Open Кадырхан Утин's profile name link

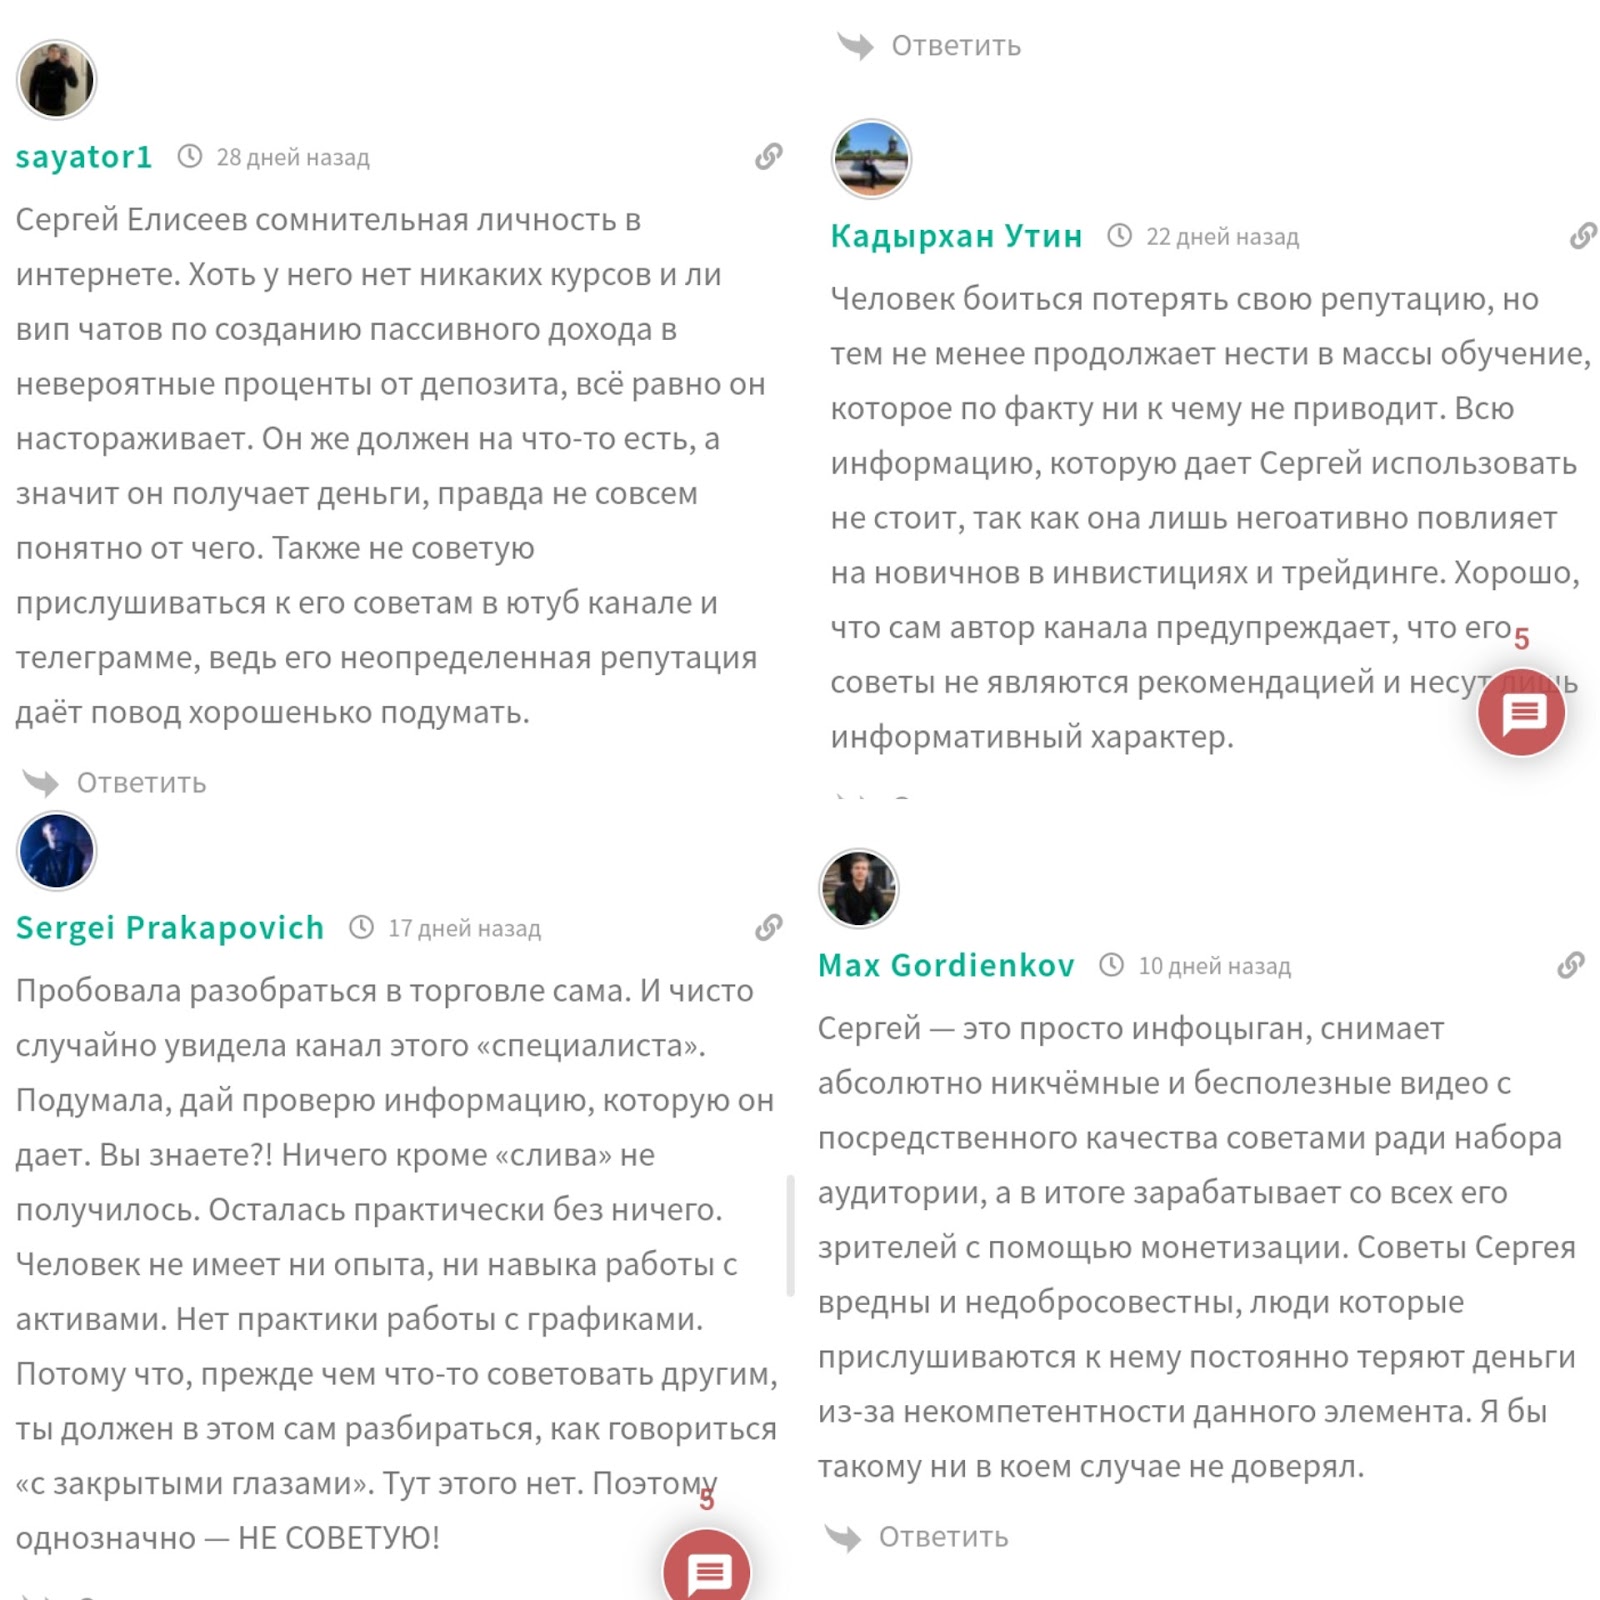[956, 236]
